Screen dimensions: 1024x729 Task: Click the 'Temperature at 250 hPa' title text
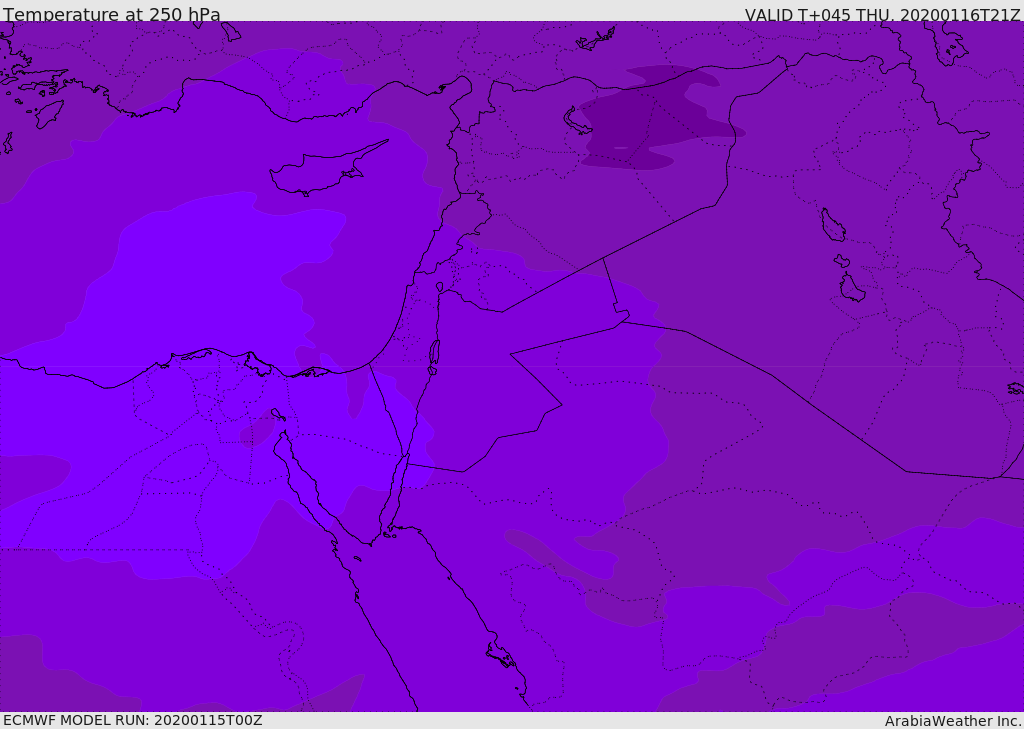(112, 14)
